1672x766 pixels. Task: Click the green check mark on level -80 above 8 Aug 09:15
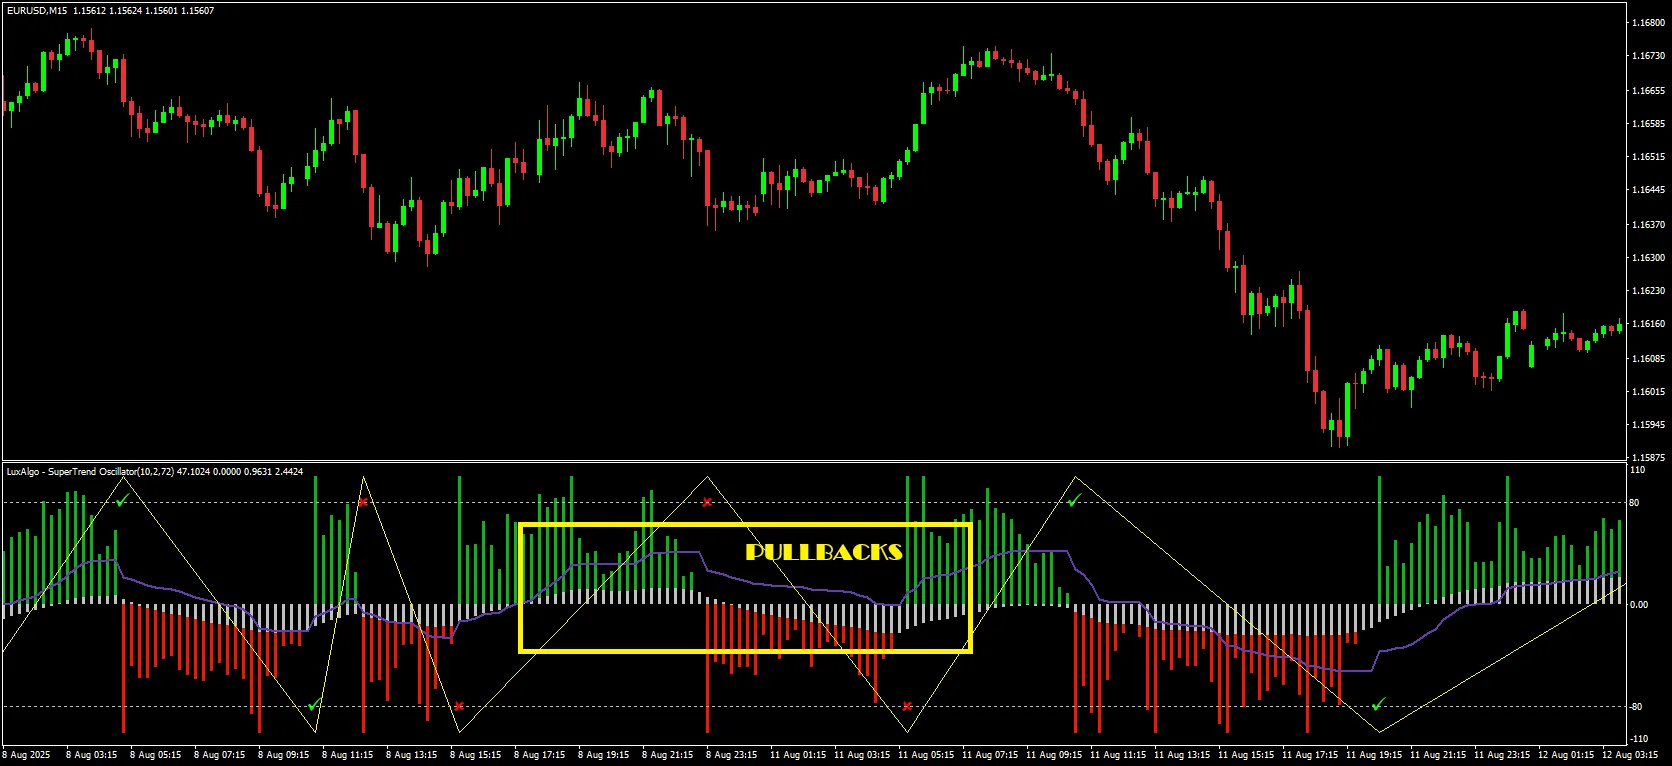[313, 706]
